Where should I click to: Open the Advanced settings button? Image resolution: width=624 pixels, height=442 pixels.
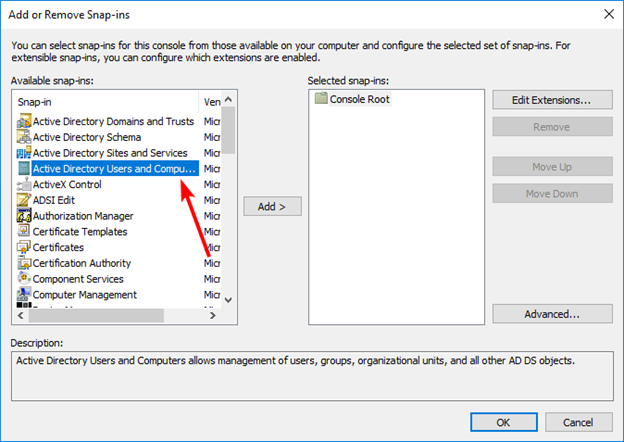(x=552, y=314)
